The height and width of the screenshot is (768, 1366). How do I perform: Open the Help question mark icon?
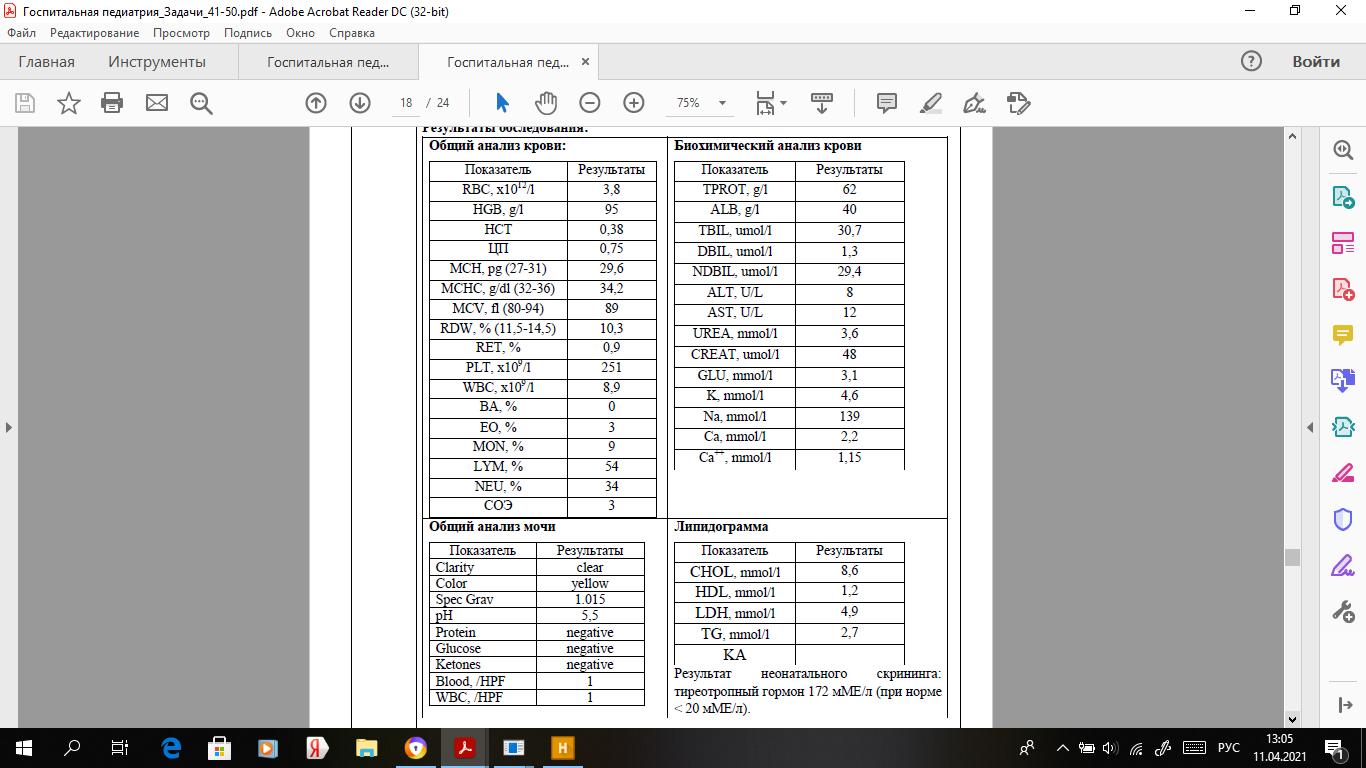1251,61
